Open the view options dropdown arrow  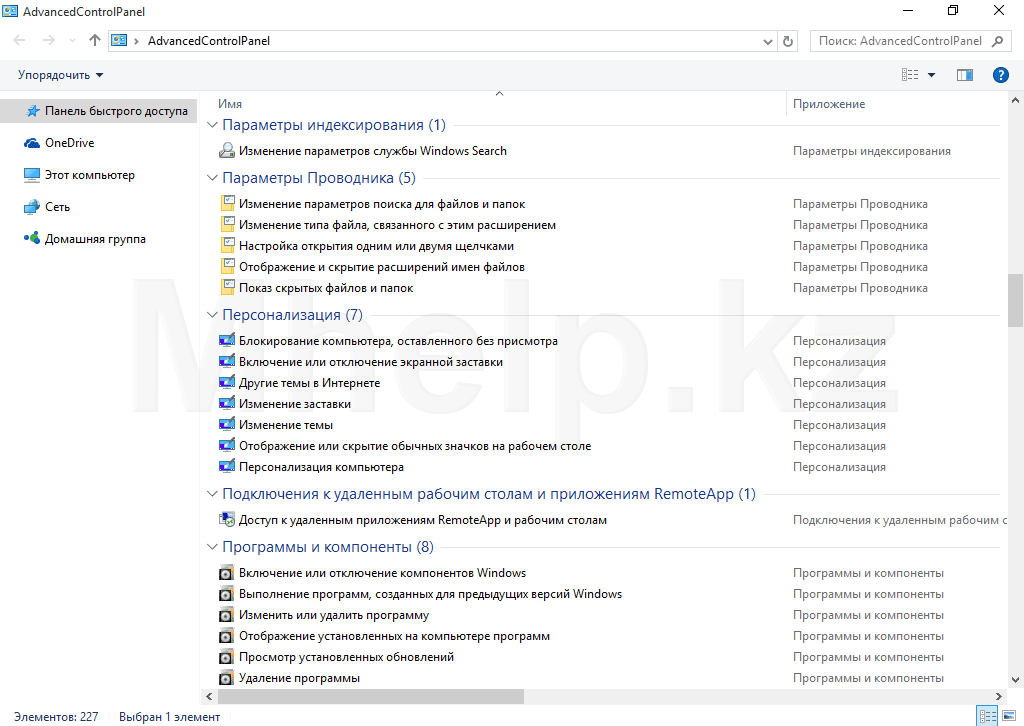point(931,75)
